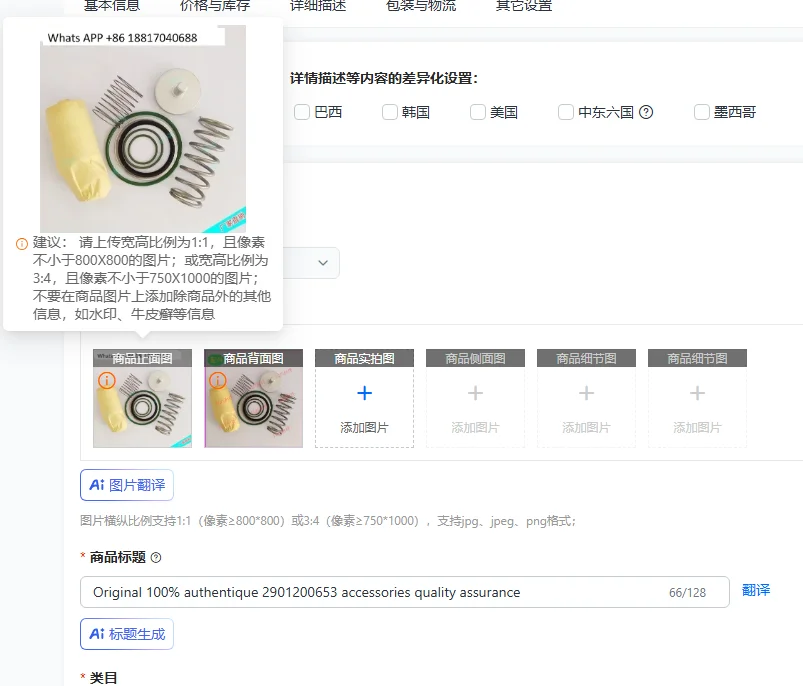Click the help icon next to 中东六国
The image size is (803, 686).
(x=646, y=112)
